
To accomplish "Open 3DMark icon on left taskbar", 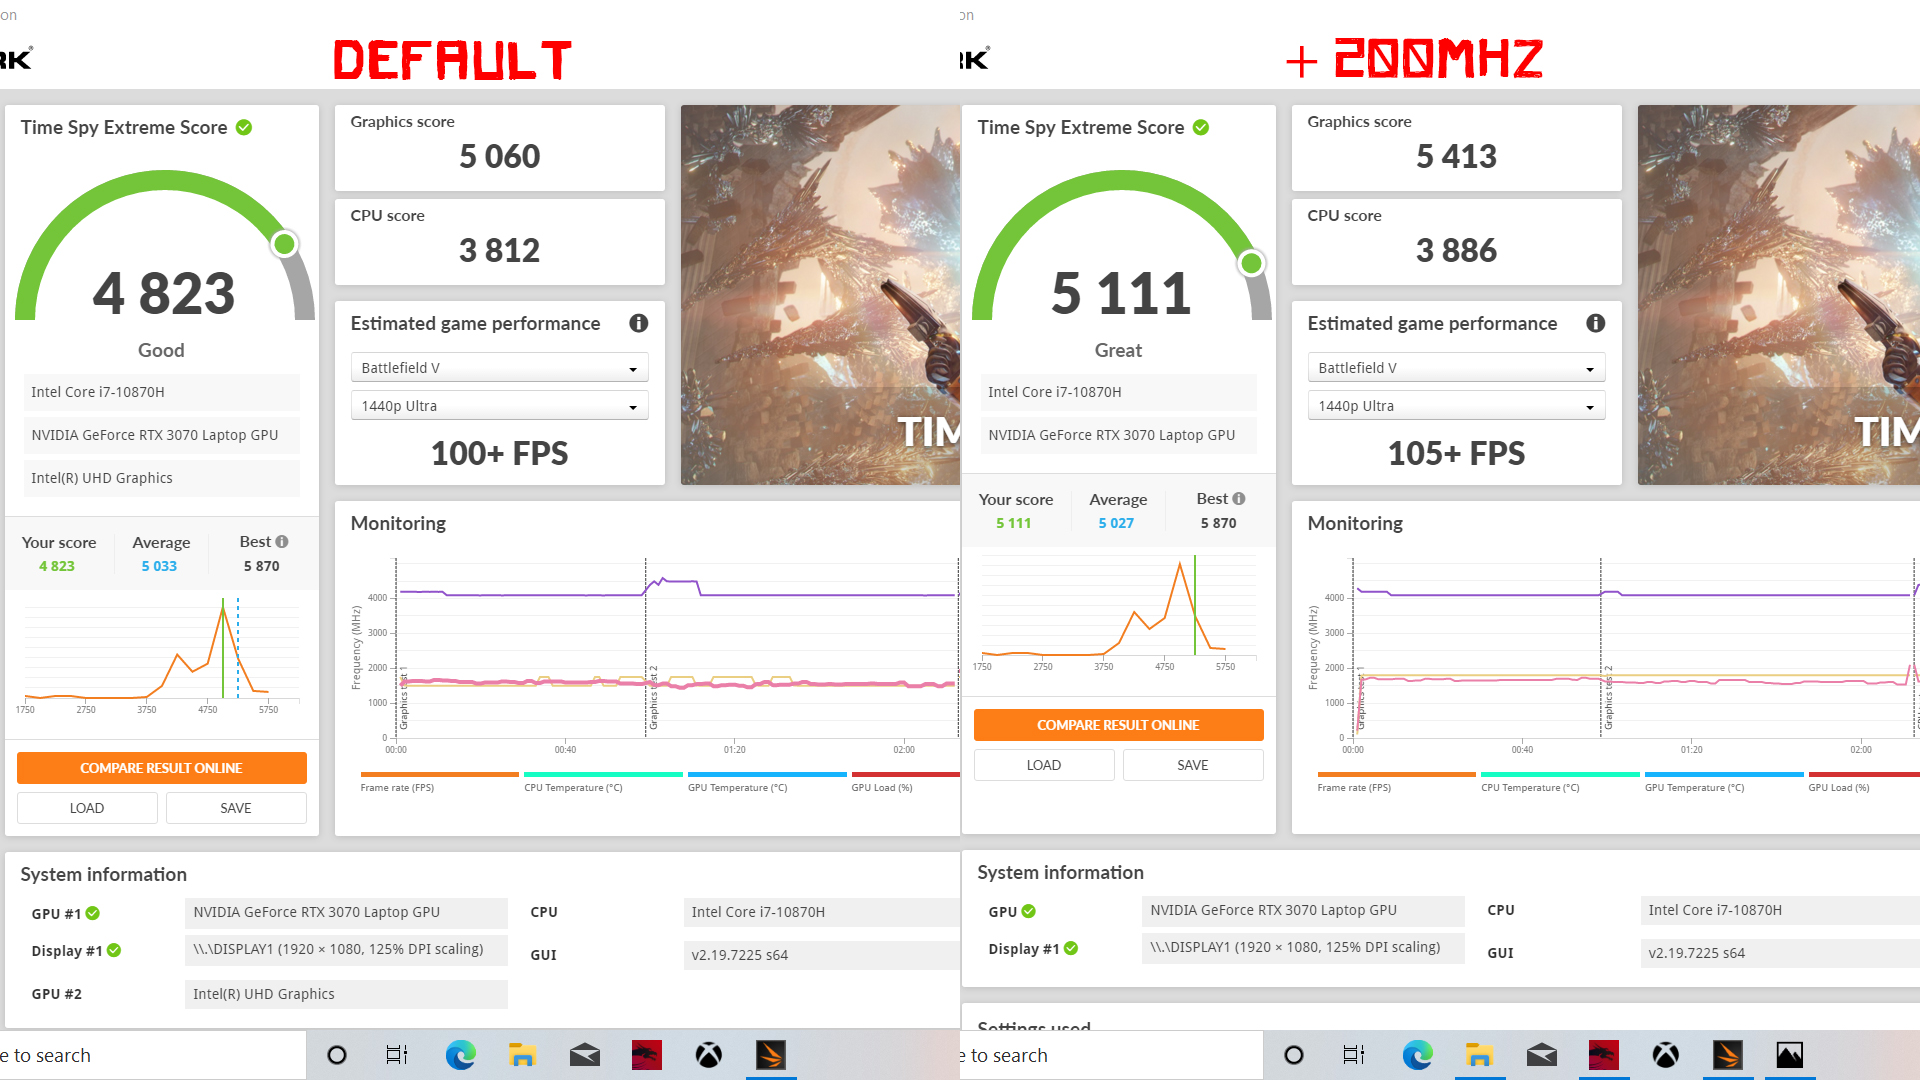I will click(771, 1055).
